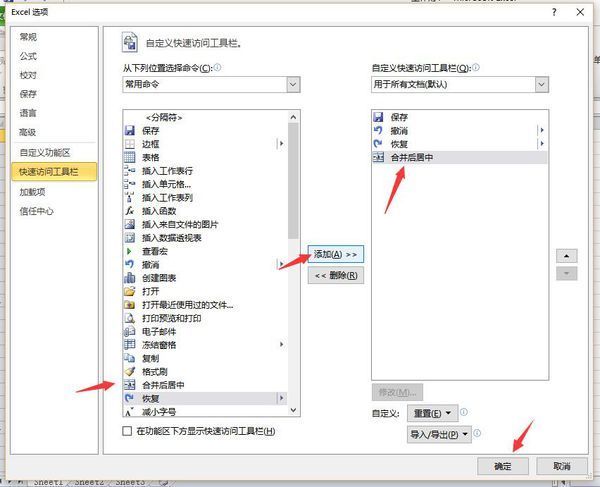Screen dimensions: 600x487
Task: Expand submenu arrow of 恢复 in right list
Action: 542,144
